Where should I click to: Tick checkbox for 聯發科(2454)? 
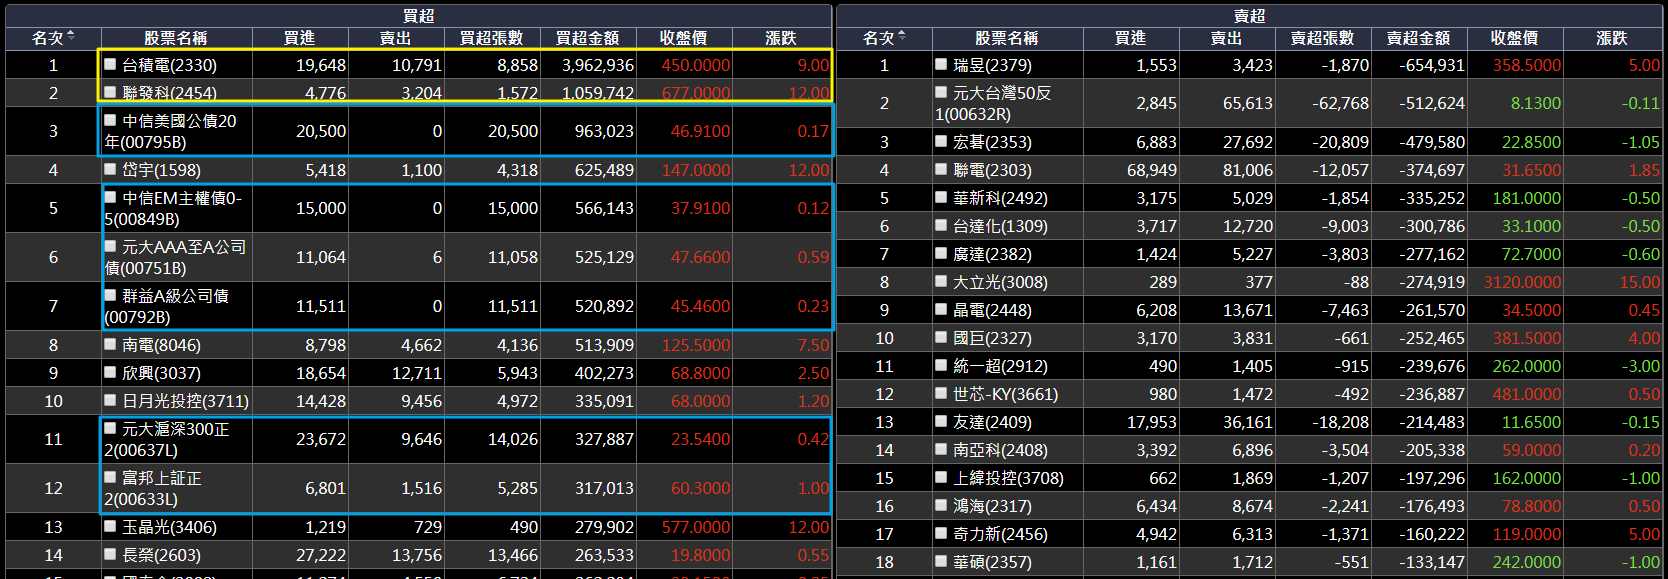click(x=111, y=92)
